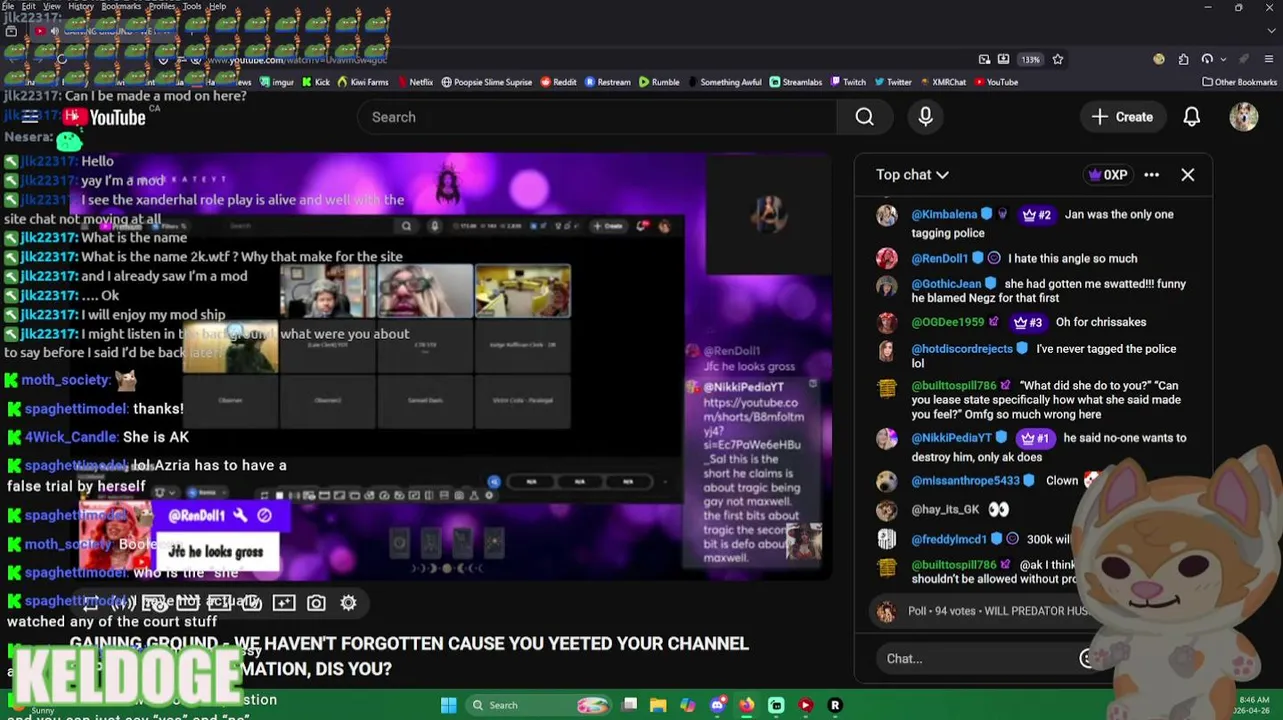The height and width of the screenshot is (720, 1283).
Task: Open the R app icon in taskbar
Action: [x=835, y=705]
